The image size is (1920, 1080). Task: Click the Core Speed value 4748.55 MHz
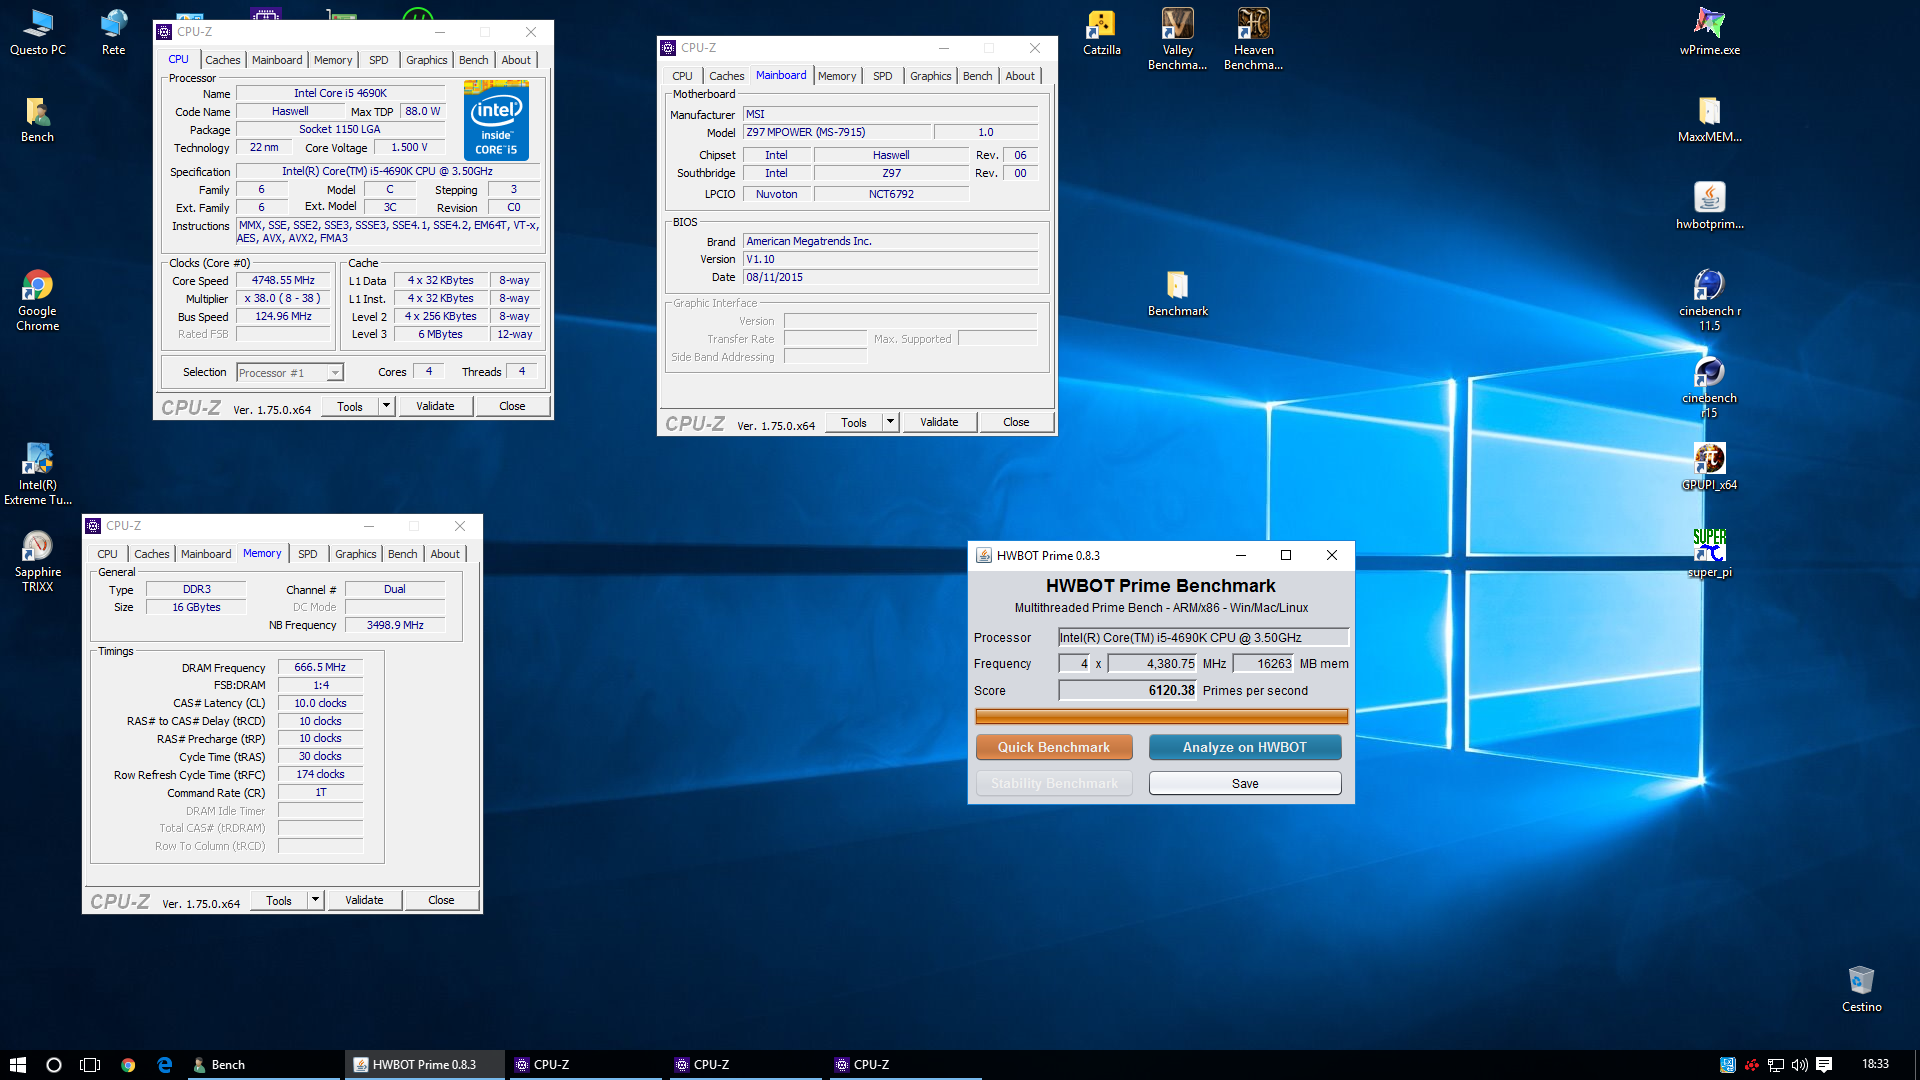pyautogui.click(x=283, y=281)
